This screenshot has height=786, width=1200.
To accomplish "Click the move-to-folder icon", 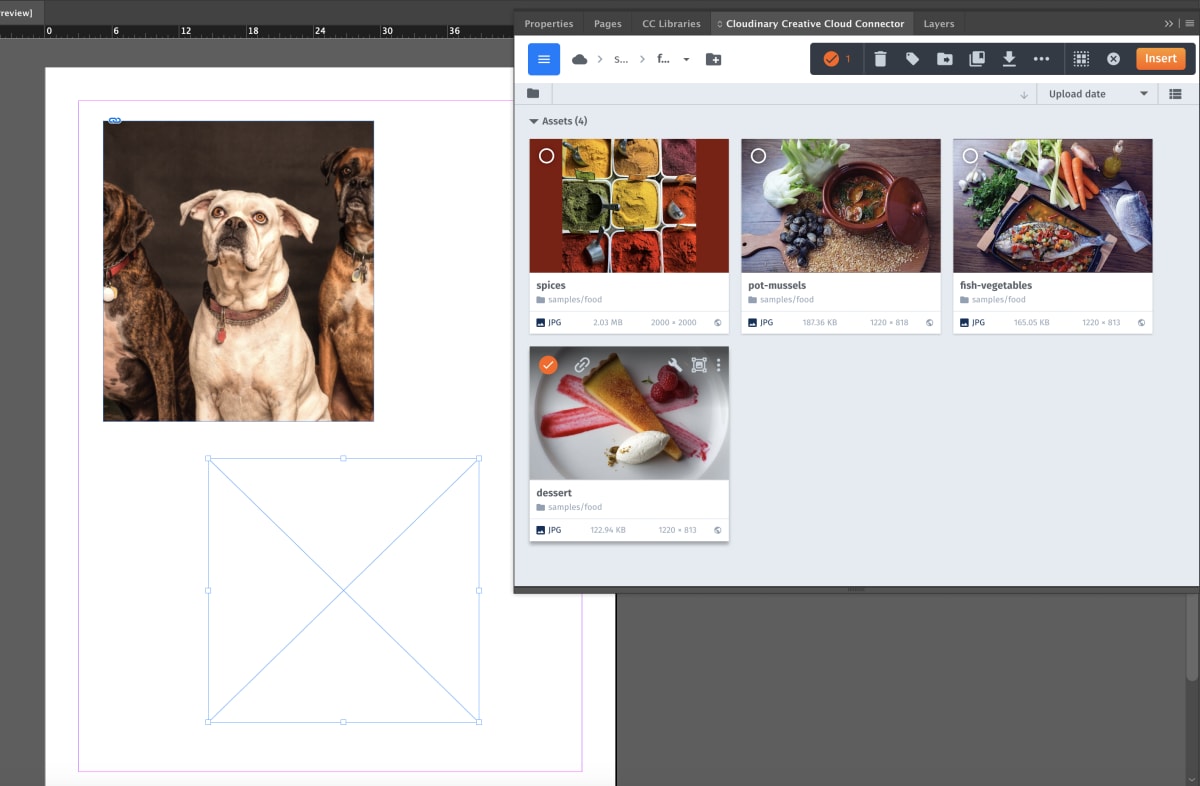I will (944, 59).
